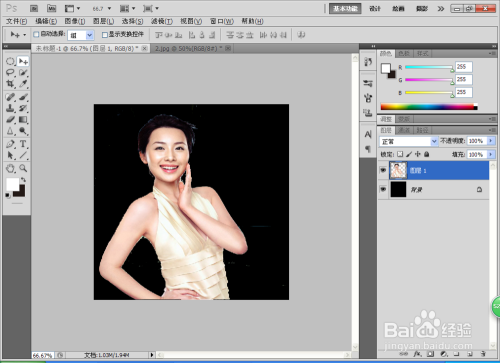Toggle the 自动选择 checkbox
Screen dimensions: 500x363
click(x=36, y=34)
